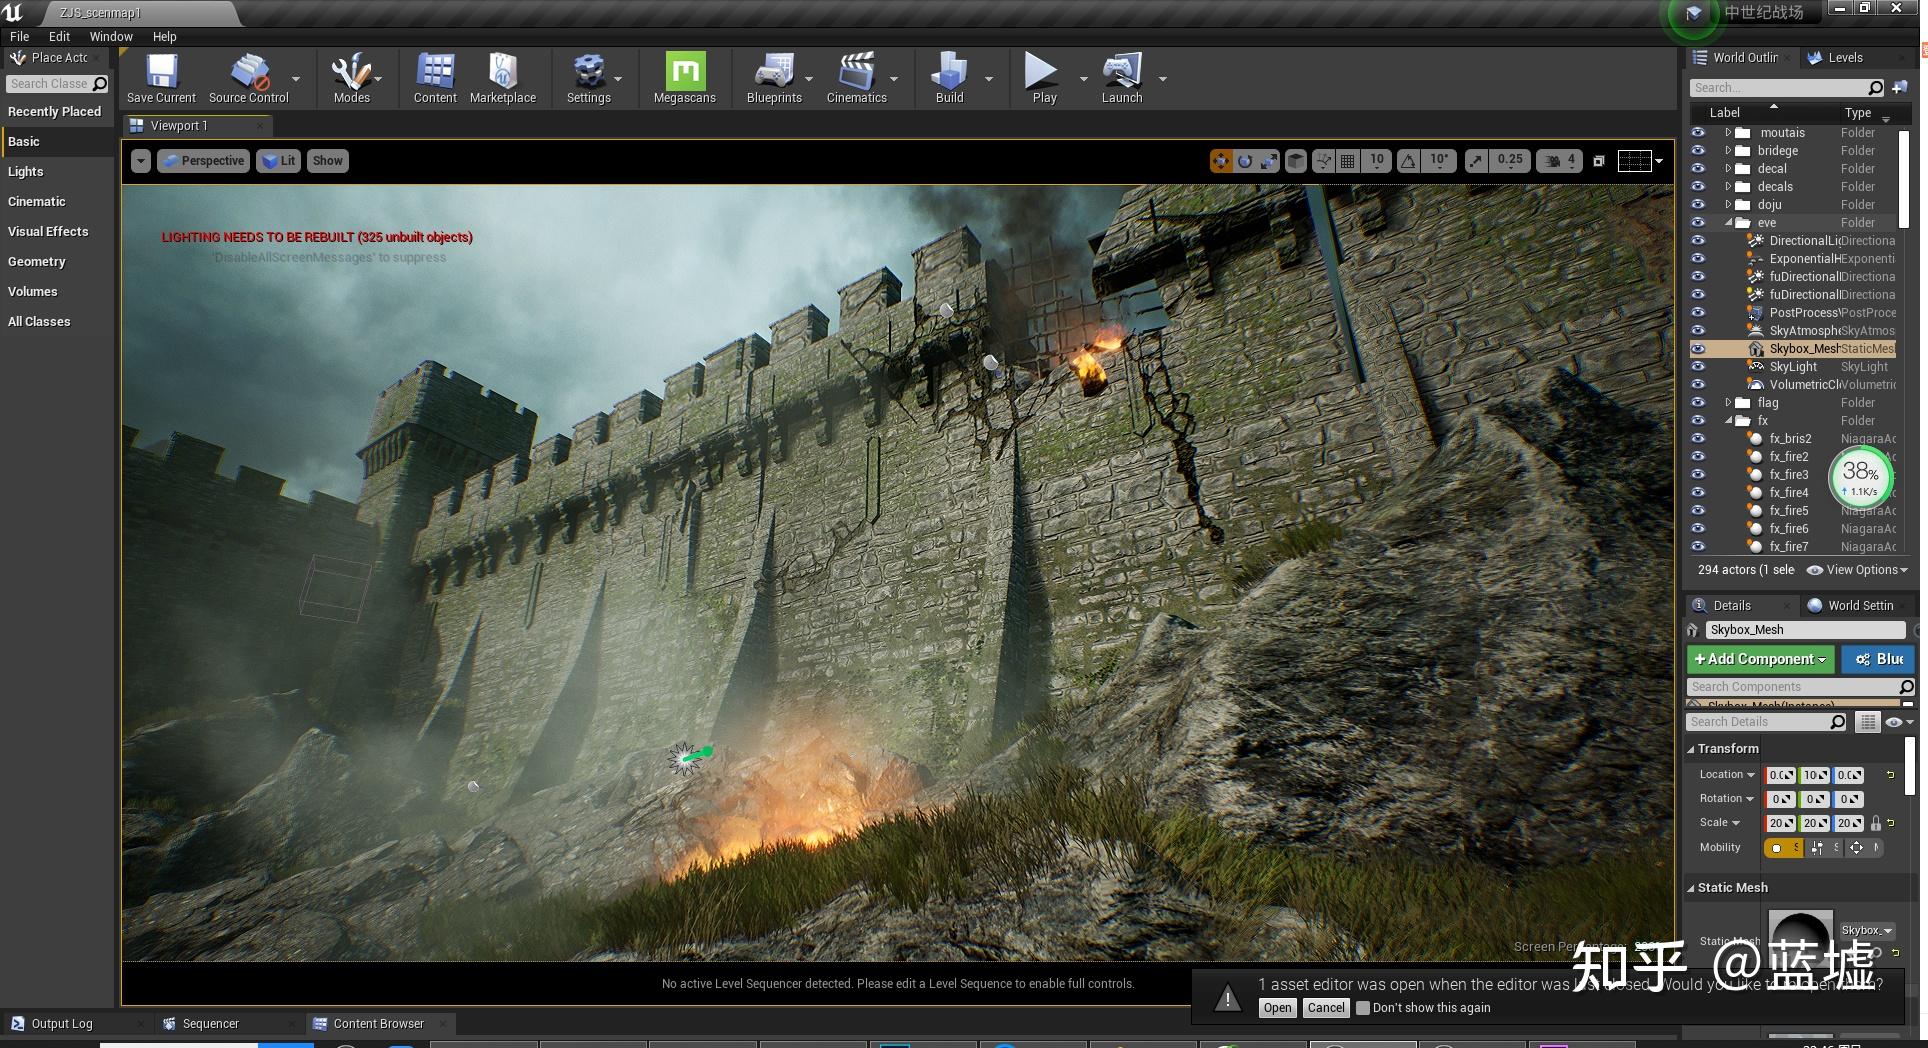Toggle visibility of fx_fire2
This screenshot has height=1048, width=1928.
[1698, 457]
